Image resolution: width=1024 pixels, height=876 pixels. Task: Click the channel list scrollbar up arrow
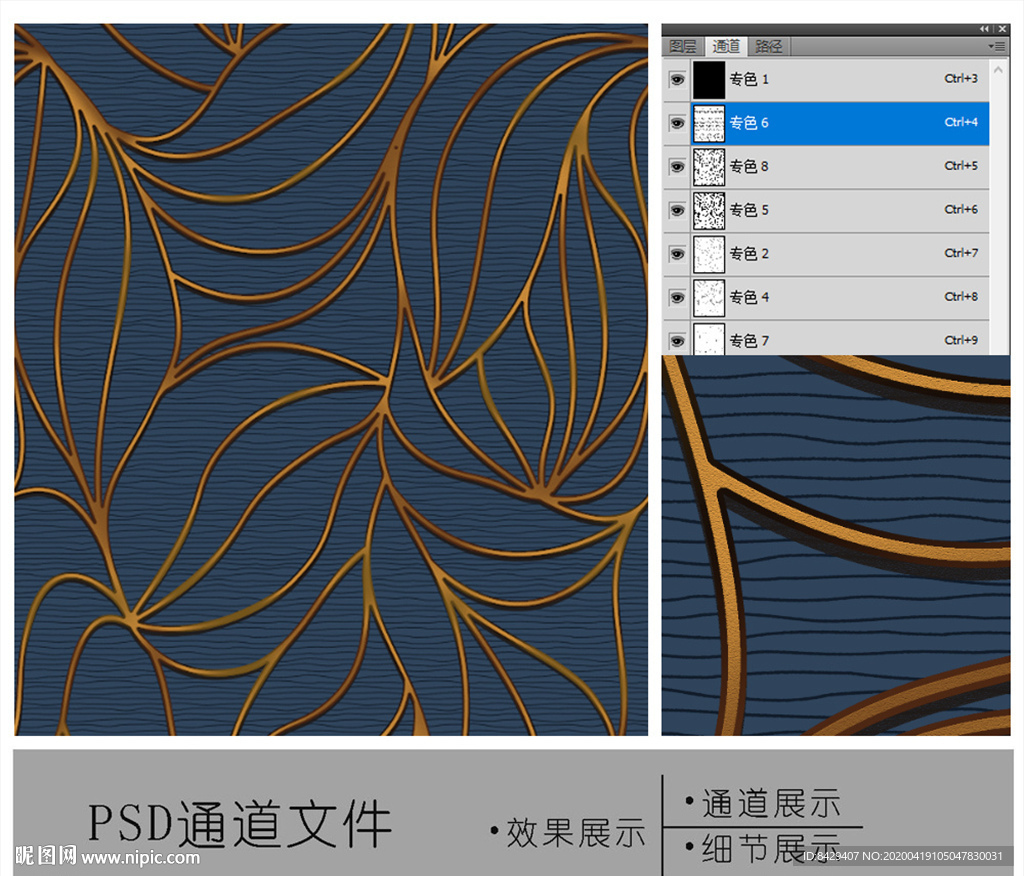[998, 69]
